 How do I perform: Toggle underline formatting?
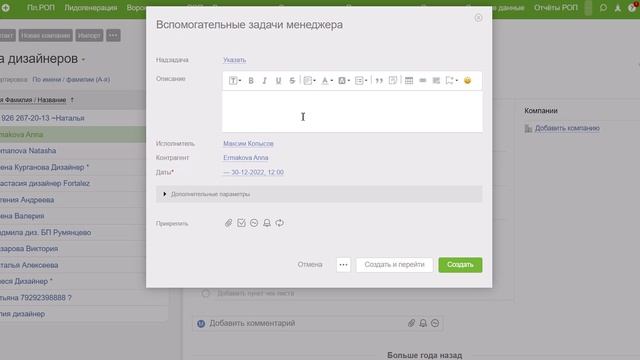[278, 80]
